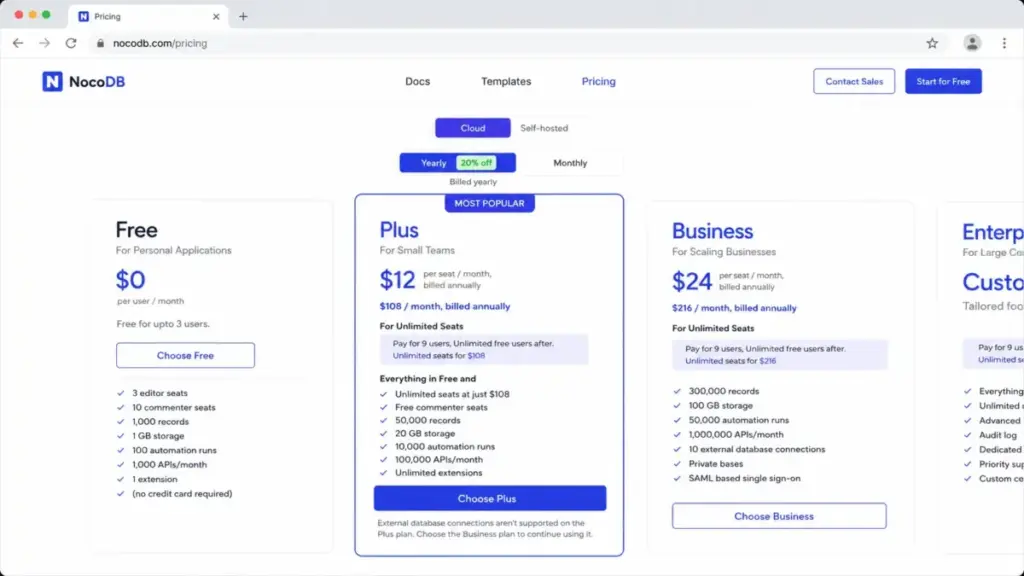Click '1 GB storage' feature text
1024x576 pixels.
click(158, 436)
